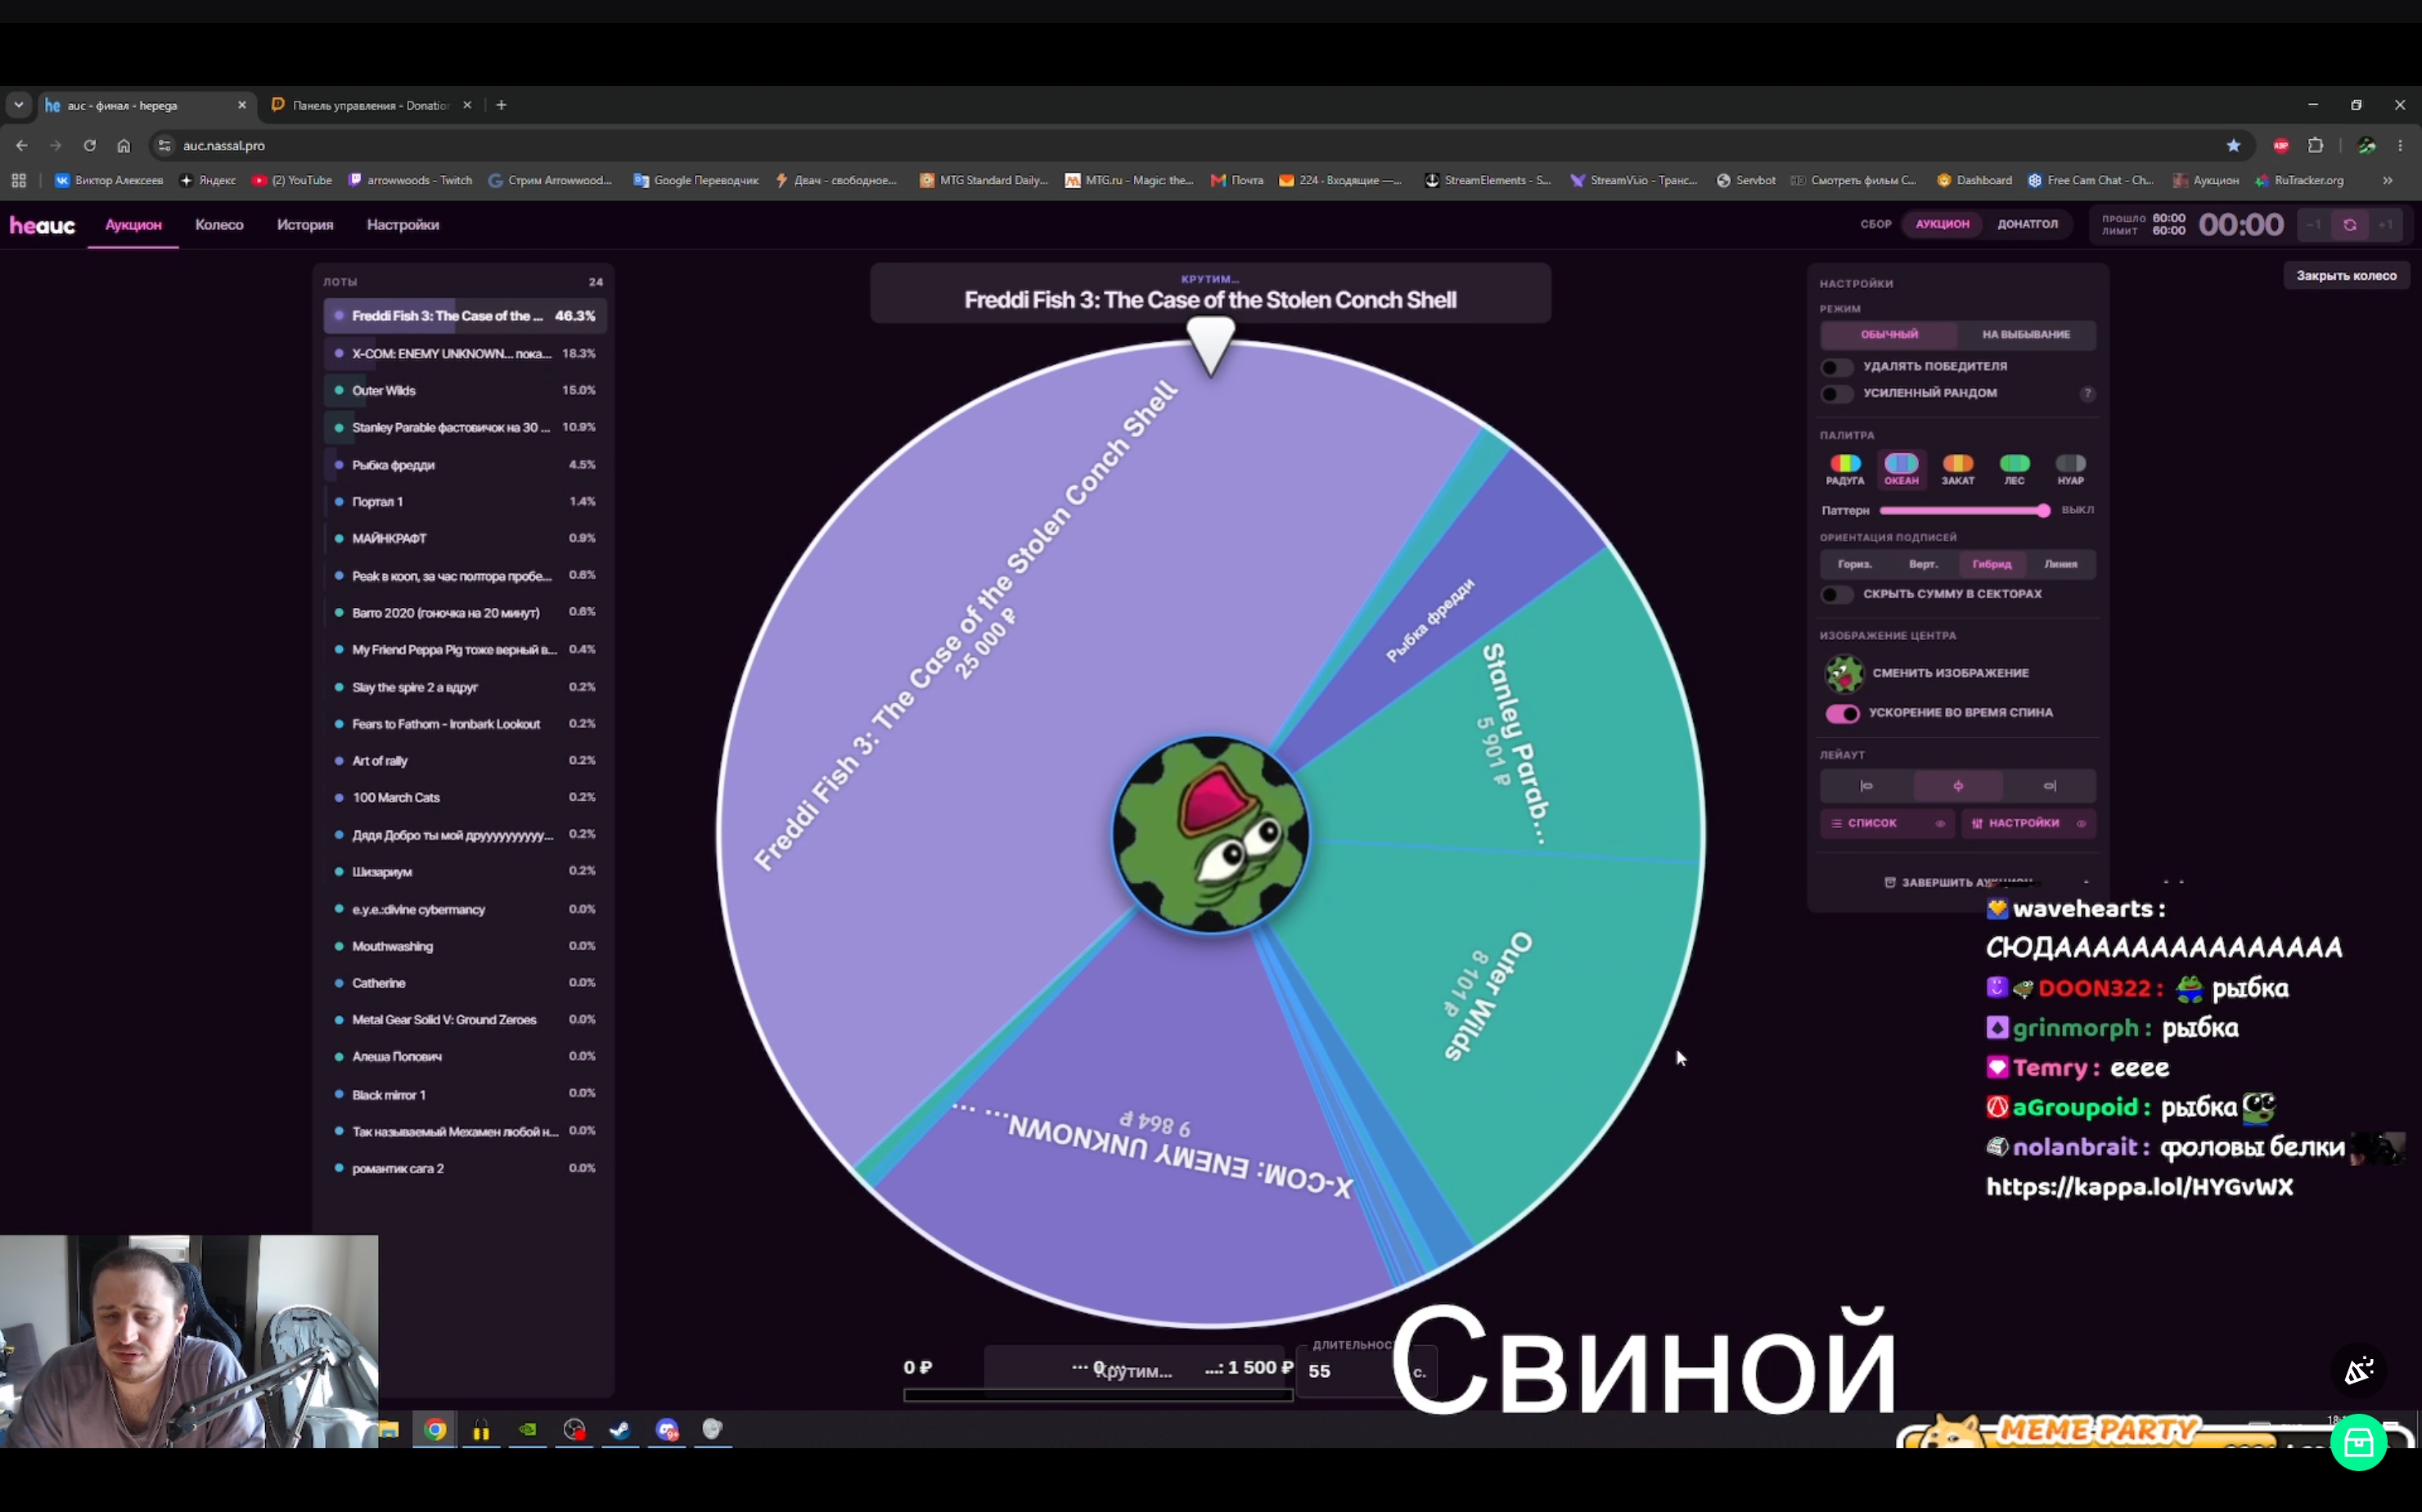
Task: Expand the browser tab search dropdown
Action: pos(18,105)
